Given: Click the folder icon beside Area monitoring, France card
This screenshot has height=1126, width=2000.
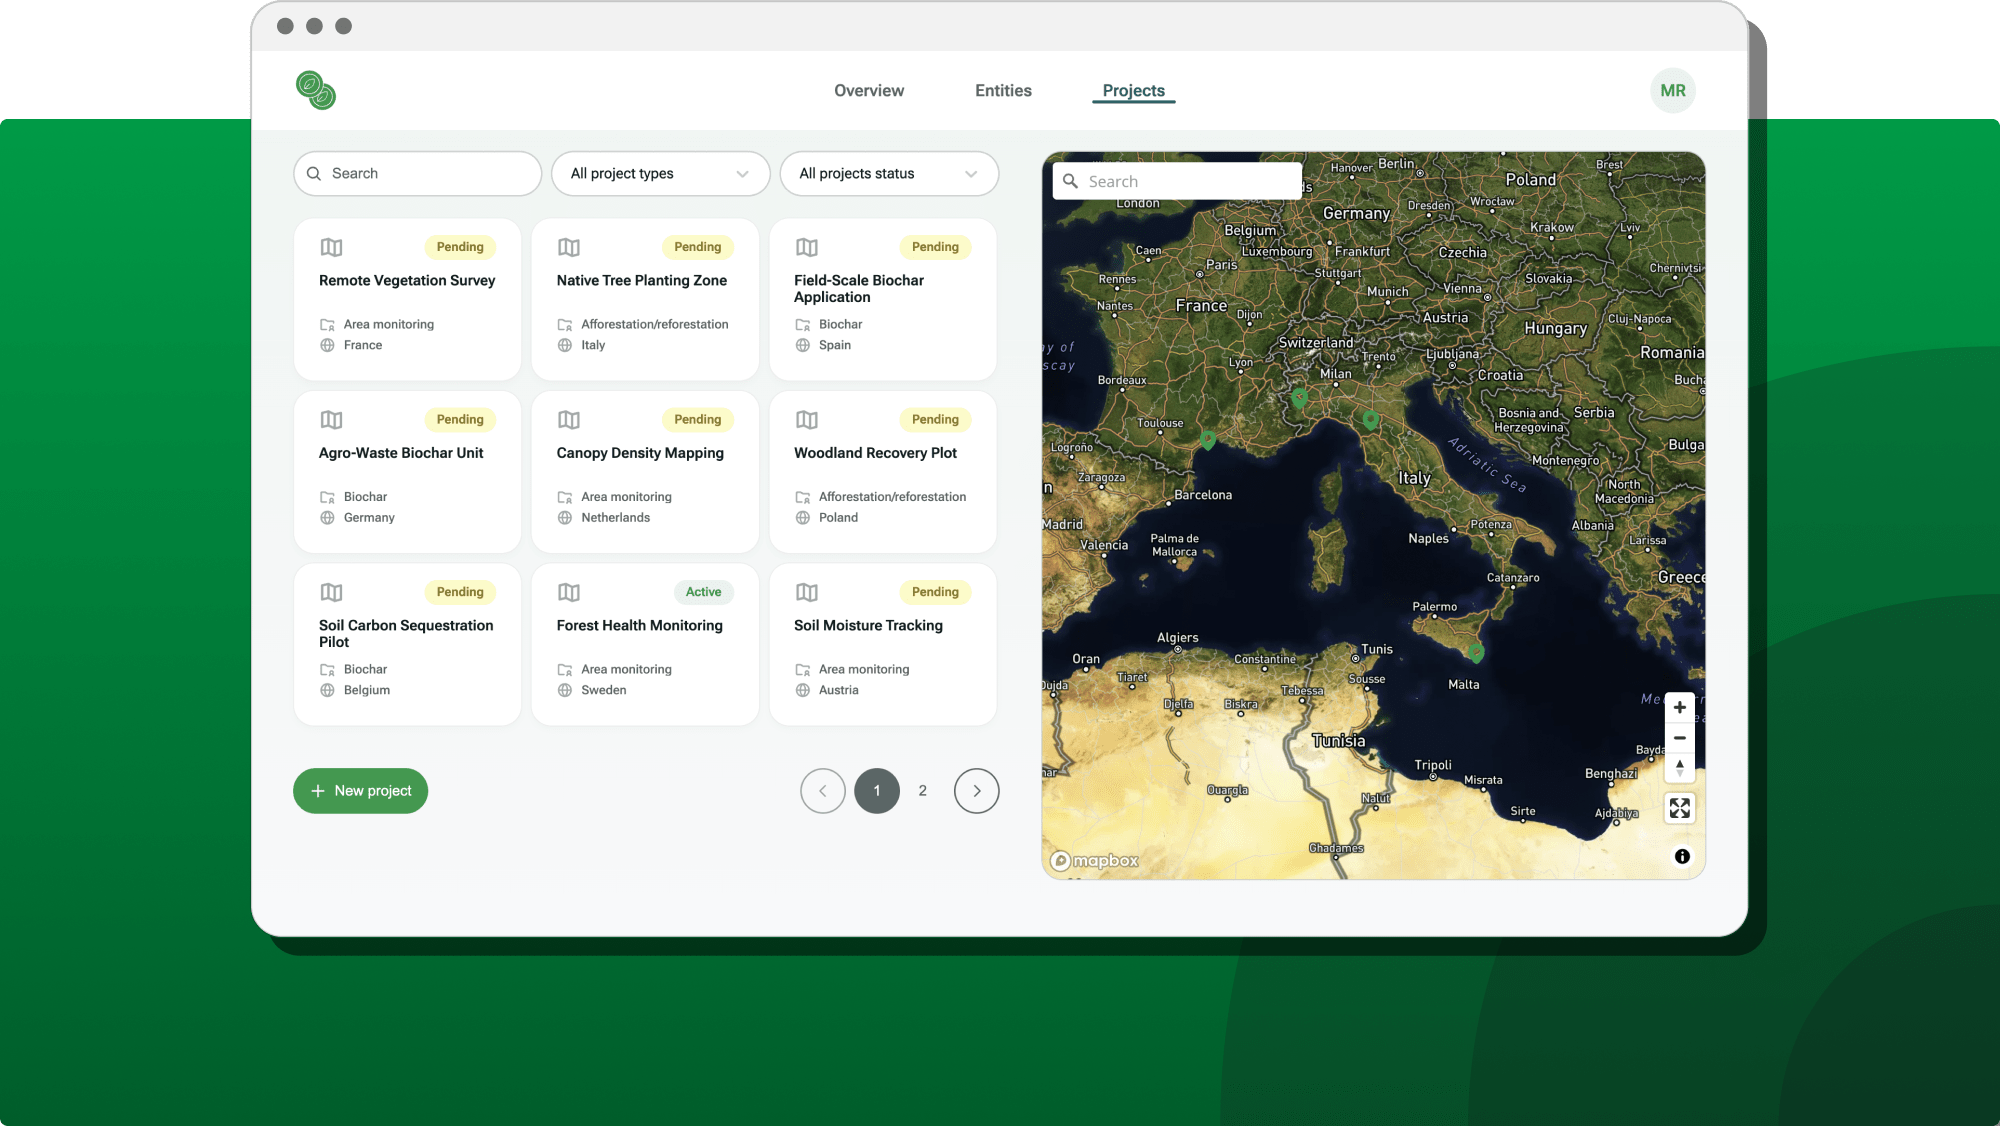Looking at the screenshot, I should pos(327,324).
